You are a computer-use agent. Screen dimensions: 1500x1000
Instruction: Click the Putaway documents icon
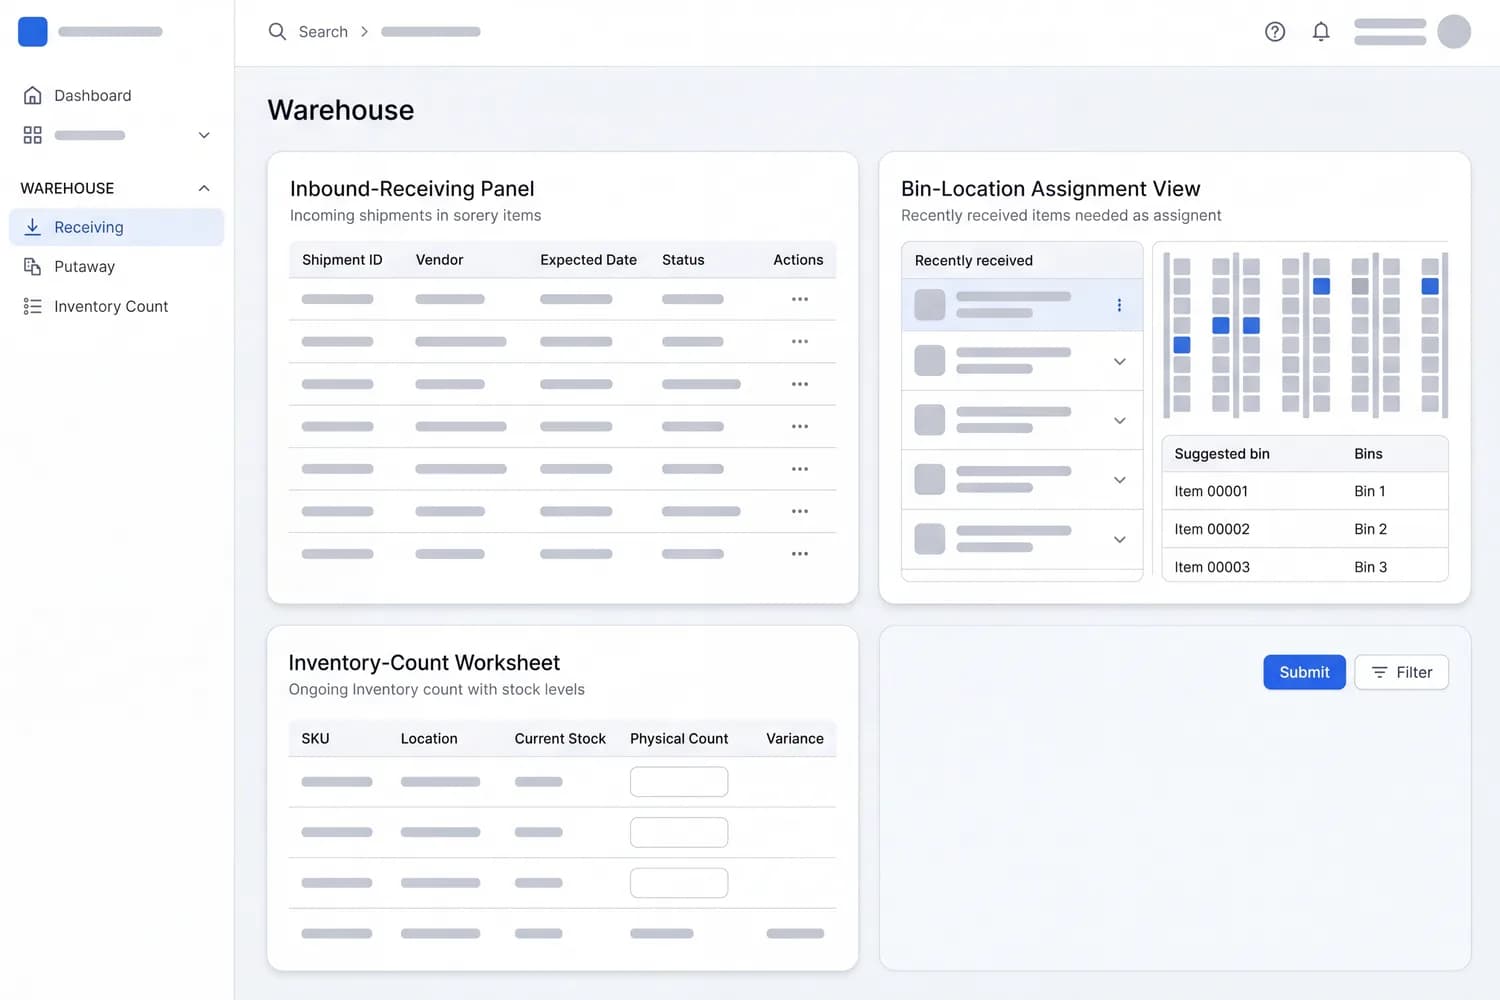(33, 267)
